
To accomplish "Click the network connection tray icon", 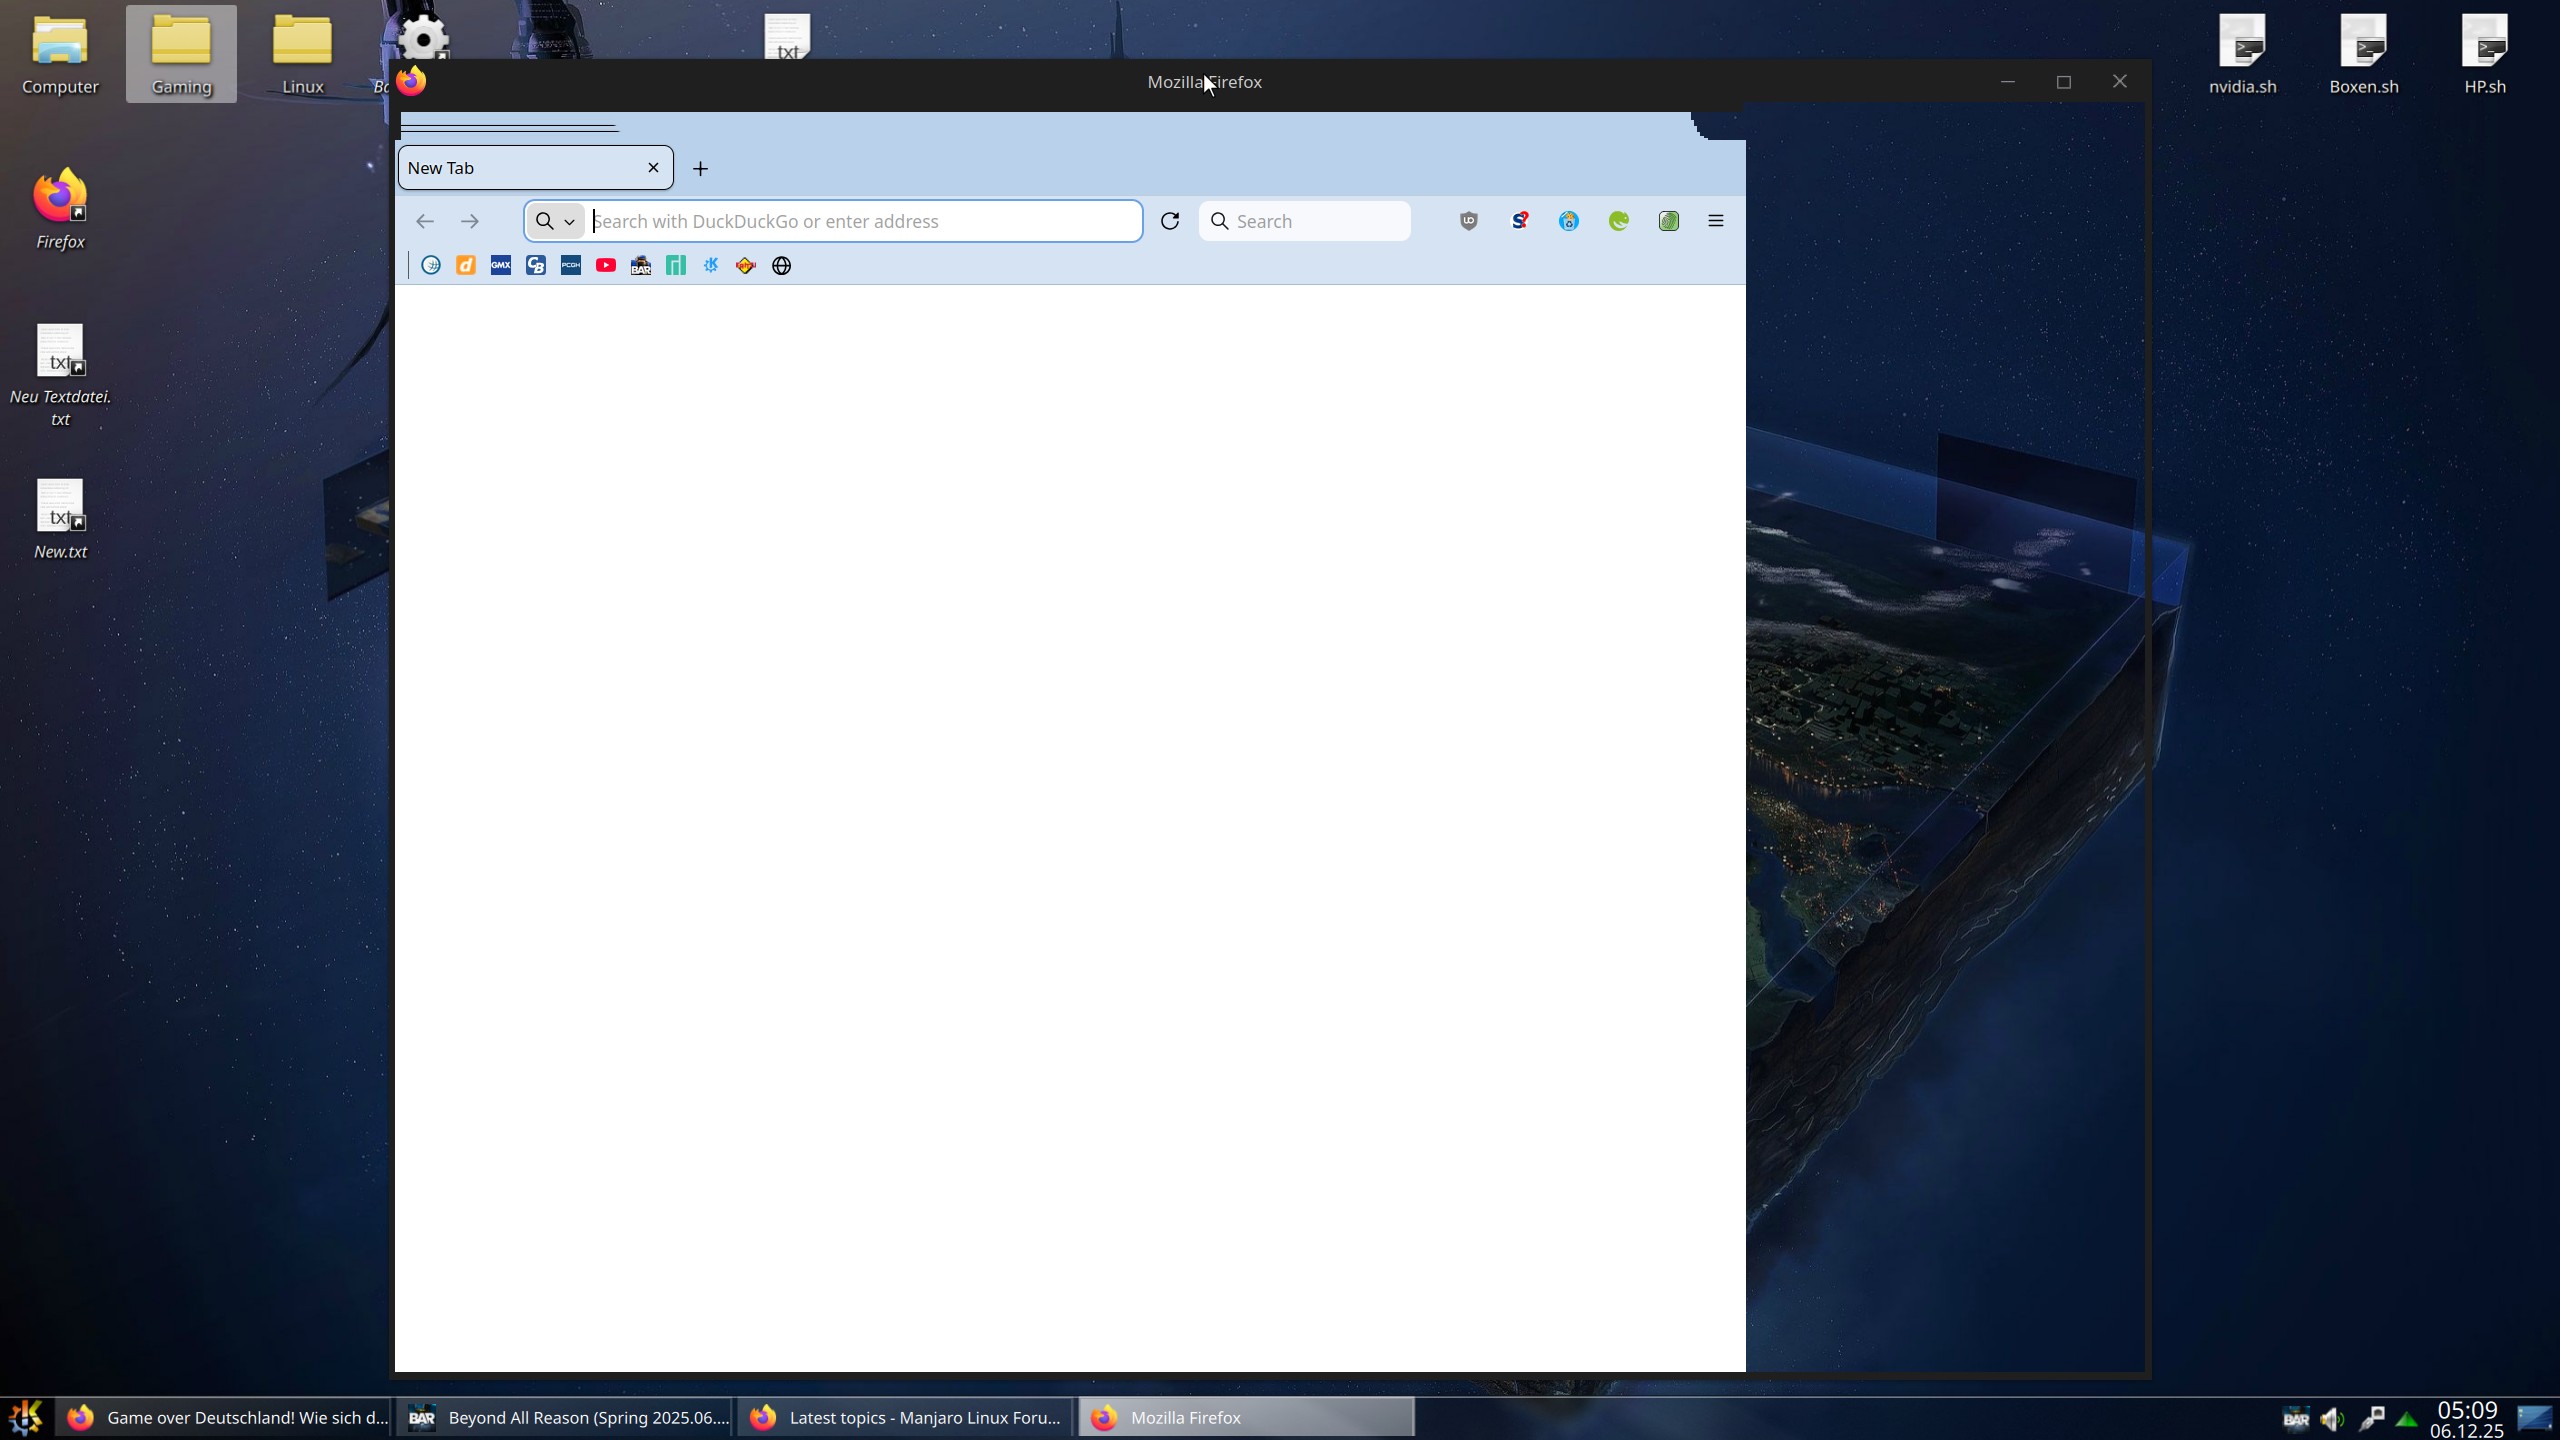I will pyautogui.click(x=2370, y=1418).
